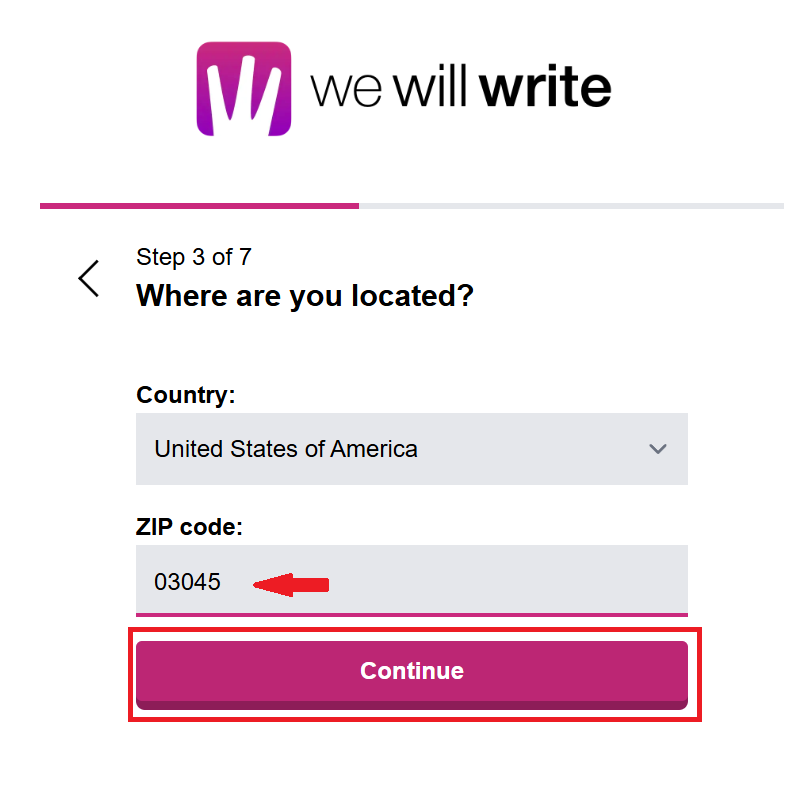
Task: Click the pink underline beneath ZIP field
Action: point(411,614)
